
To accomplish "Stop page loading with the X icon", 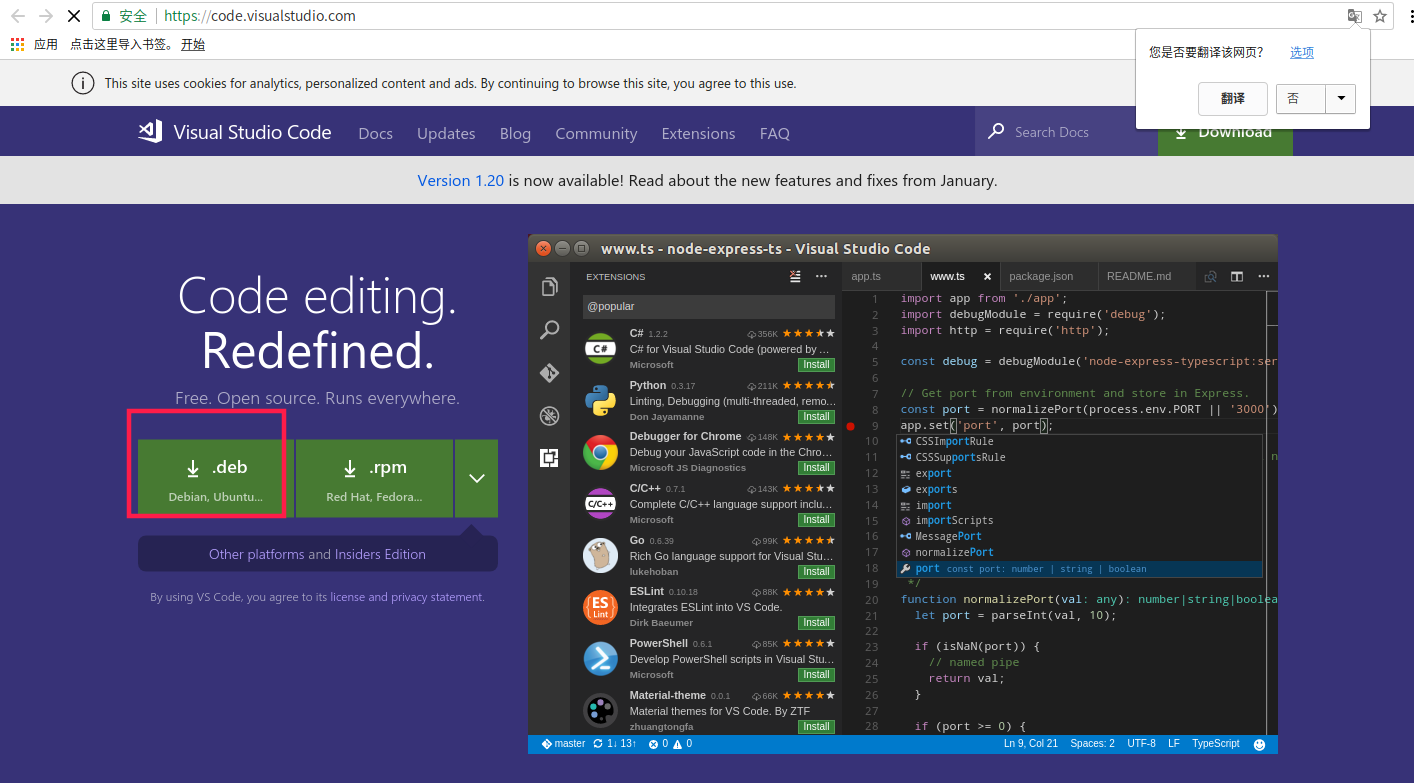I will pos(73,16).
